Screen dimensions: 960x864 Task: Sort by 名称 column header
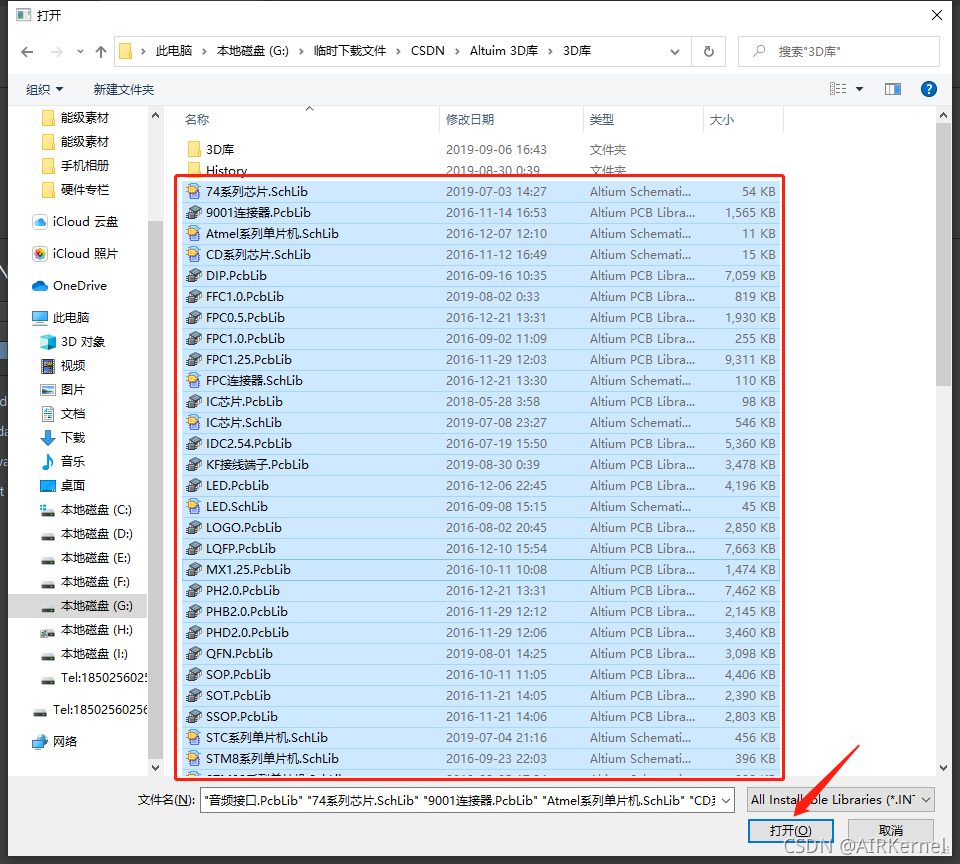click(x=197, y=119)
